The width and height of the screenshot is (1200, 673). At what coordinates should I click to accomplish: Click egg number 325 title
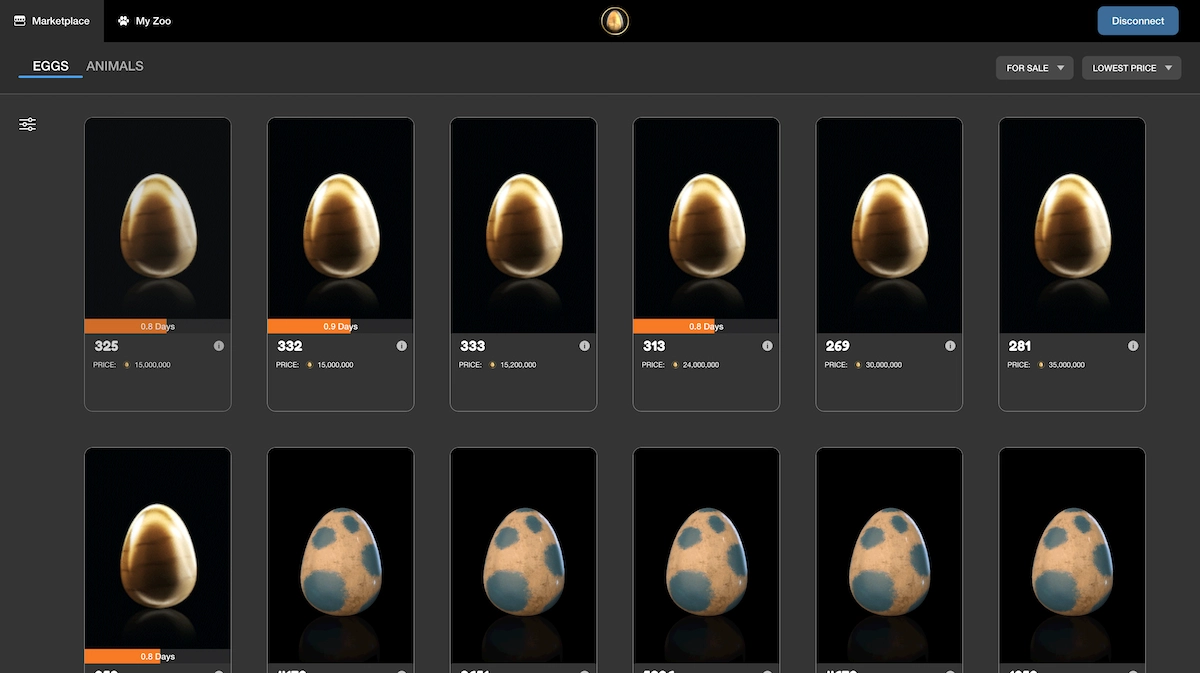106,346
